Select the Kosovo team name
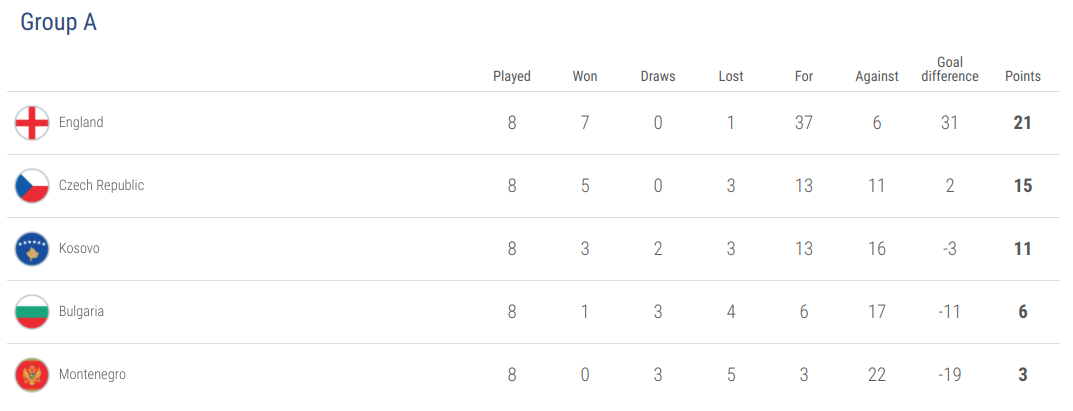Viewport: 1073px width, 411px height. pos(79,249)
